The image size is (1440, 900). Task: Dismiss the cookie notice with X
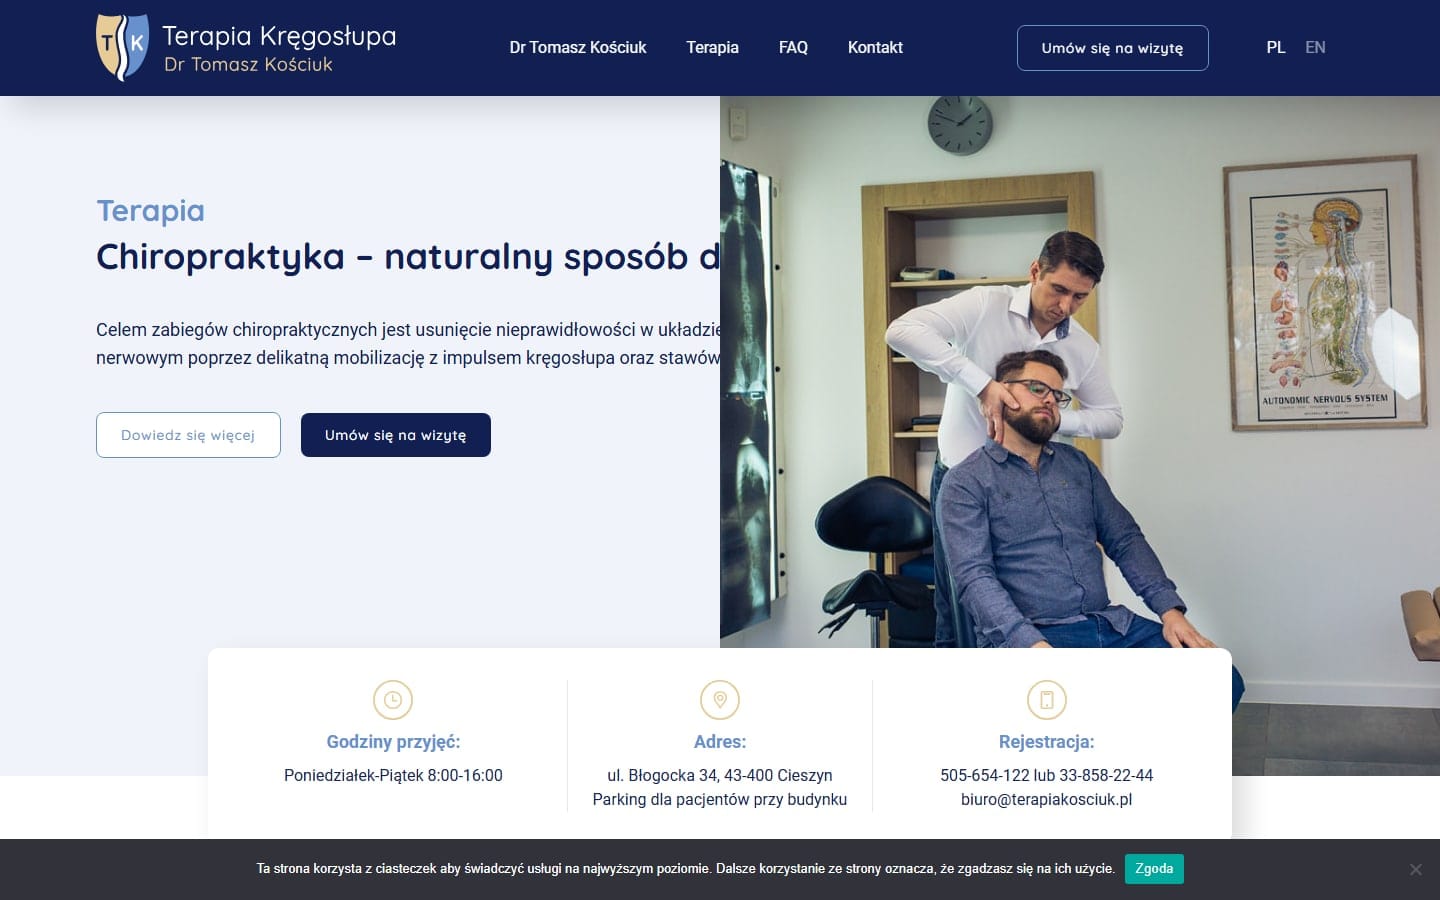[x=1415, y=869]
